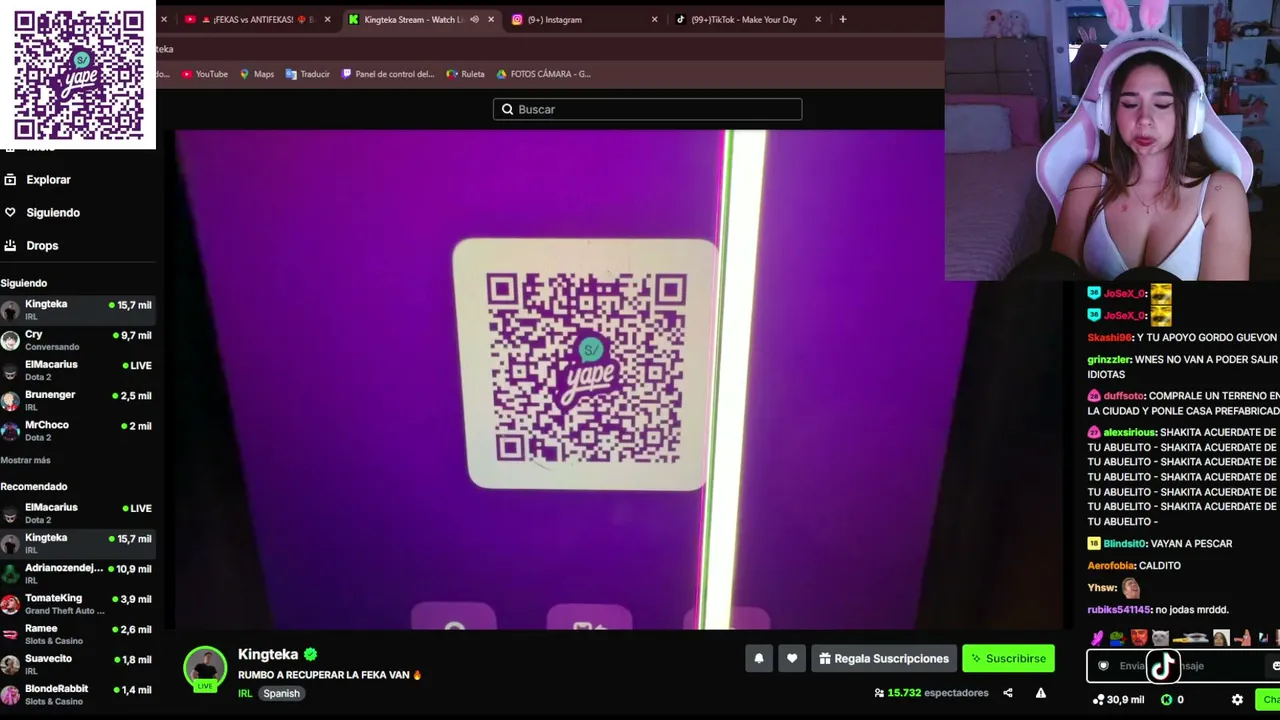This screenshot has height=720, width=1280.
Task: Click the Buscar search field
Action: (647, 109)
